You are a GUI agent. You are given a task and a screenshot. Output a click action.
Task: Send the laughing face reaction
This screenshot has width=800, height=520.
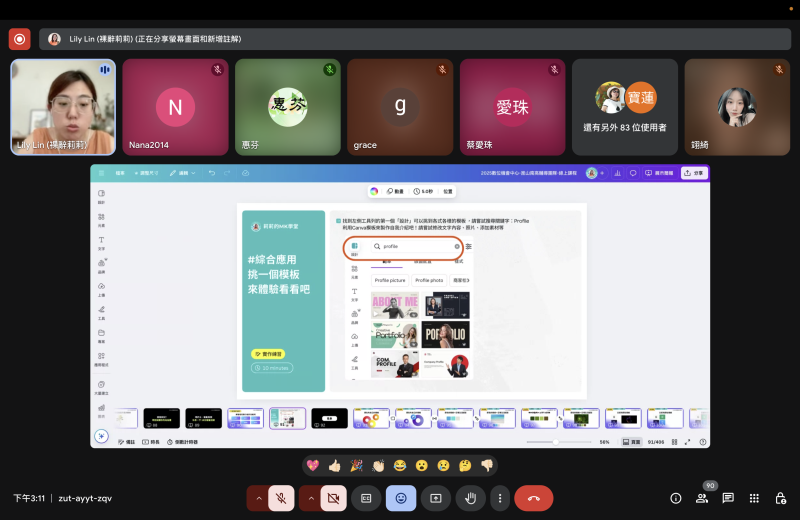400,465
